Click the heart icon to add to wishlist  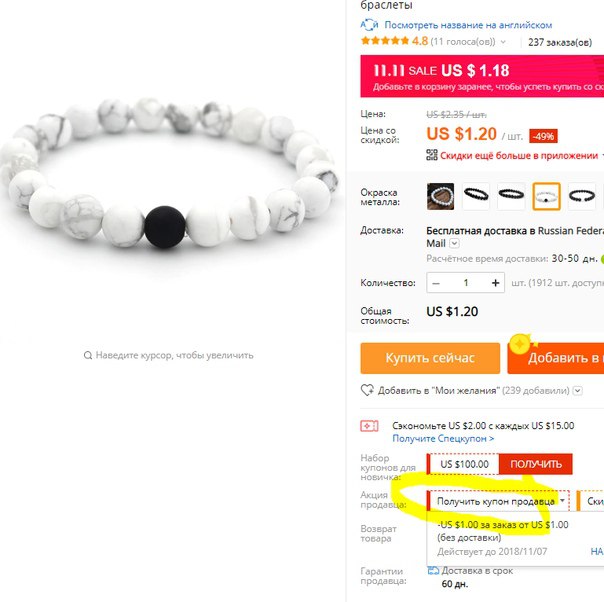pos(367,390)
